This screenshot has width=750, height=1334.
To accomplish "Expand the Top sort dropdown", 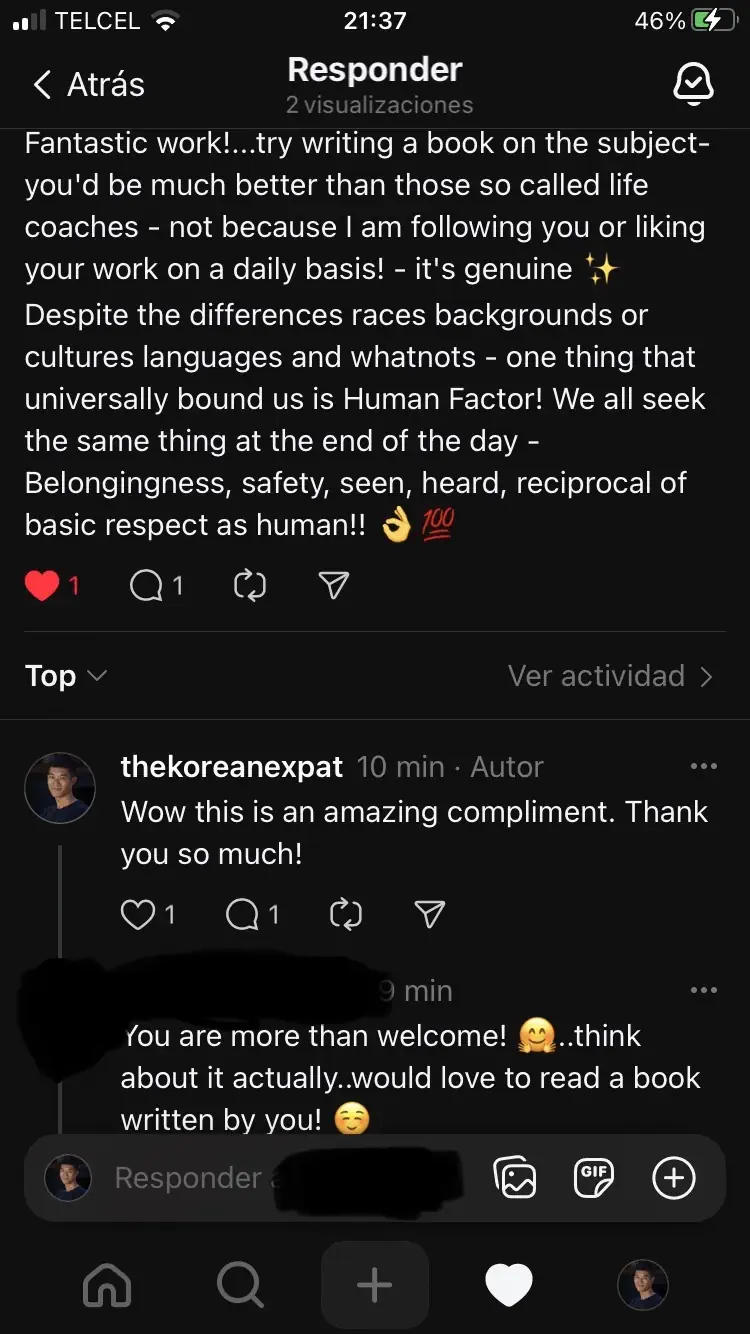I will [66, 676].
